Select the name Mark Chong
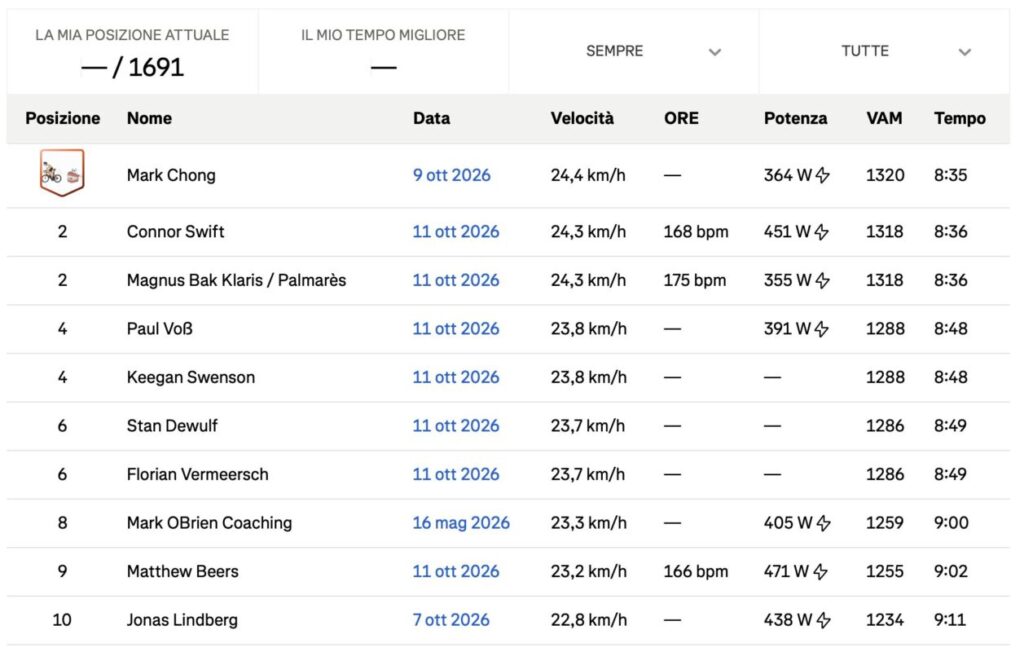Viewport: 1024px width, 652px height. click(x=171, y=175)
